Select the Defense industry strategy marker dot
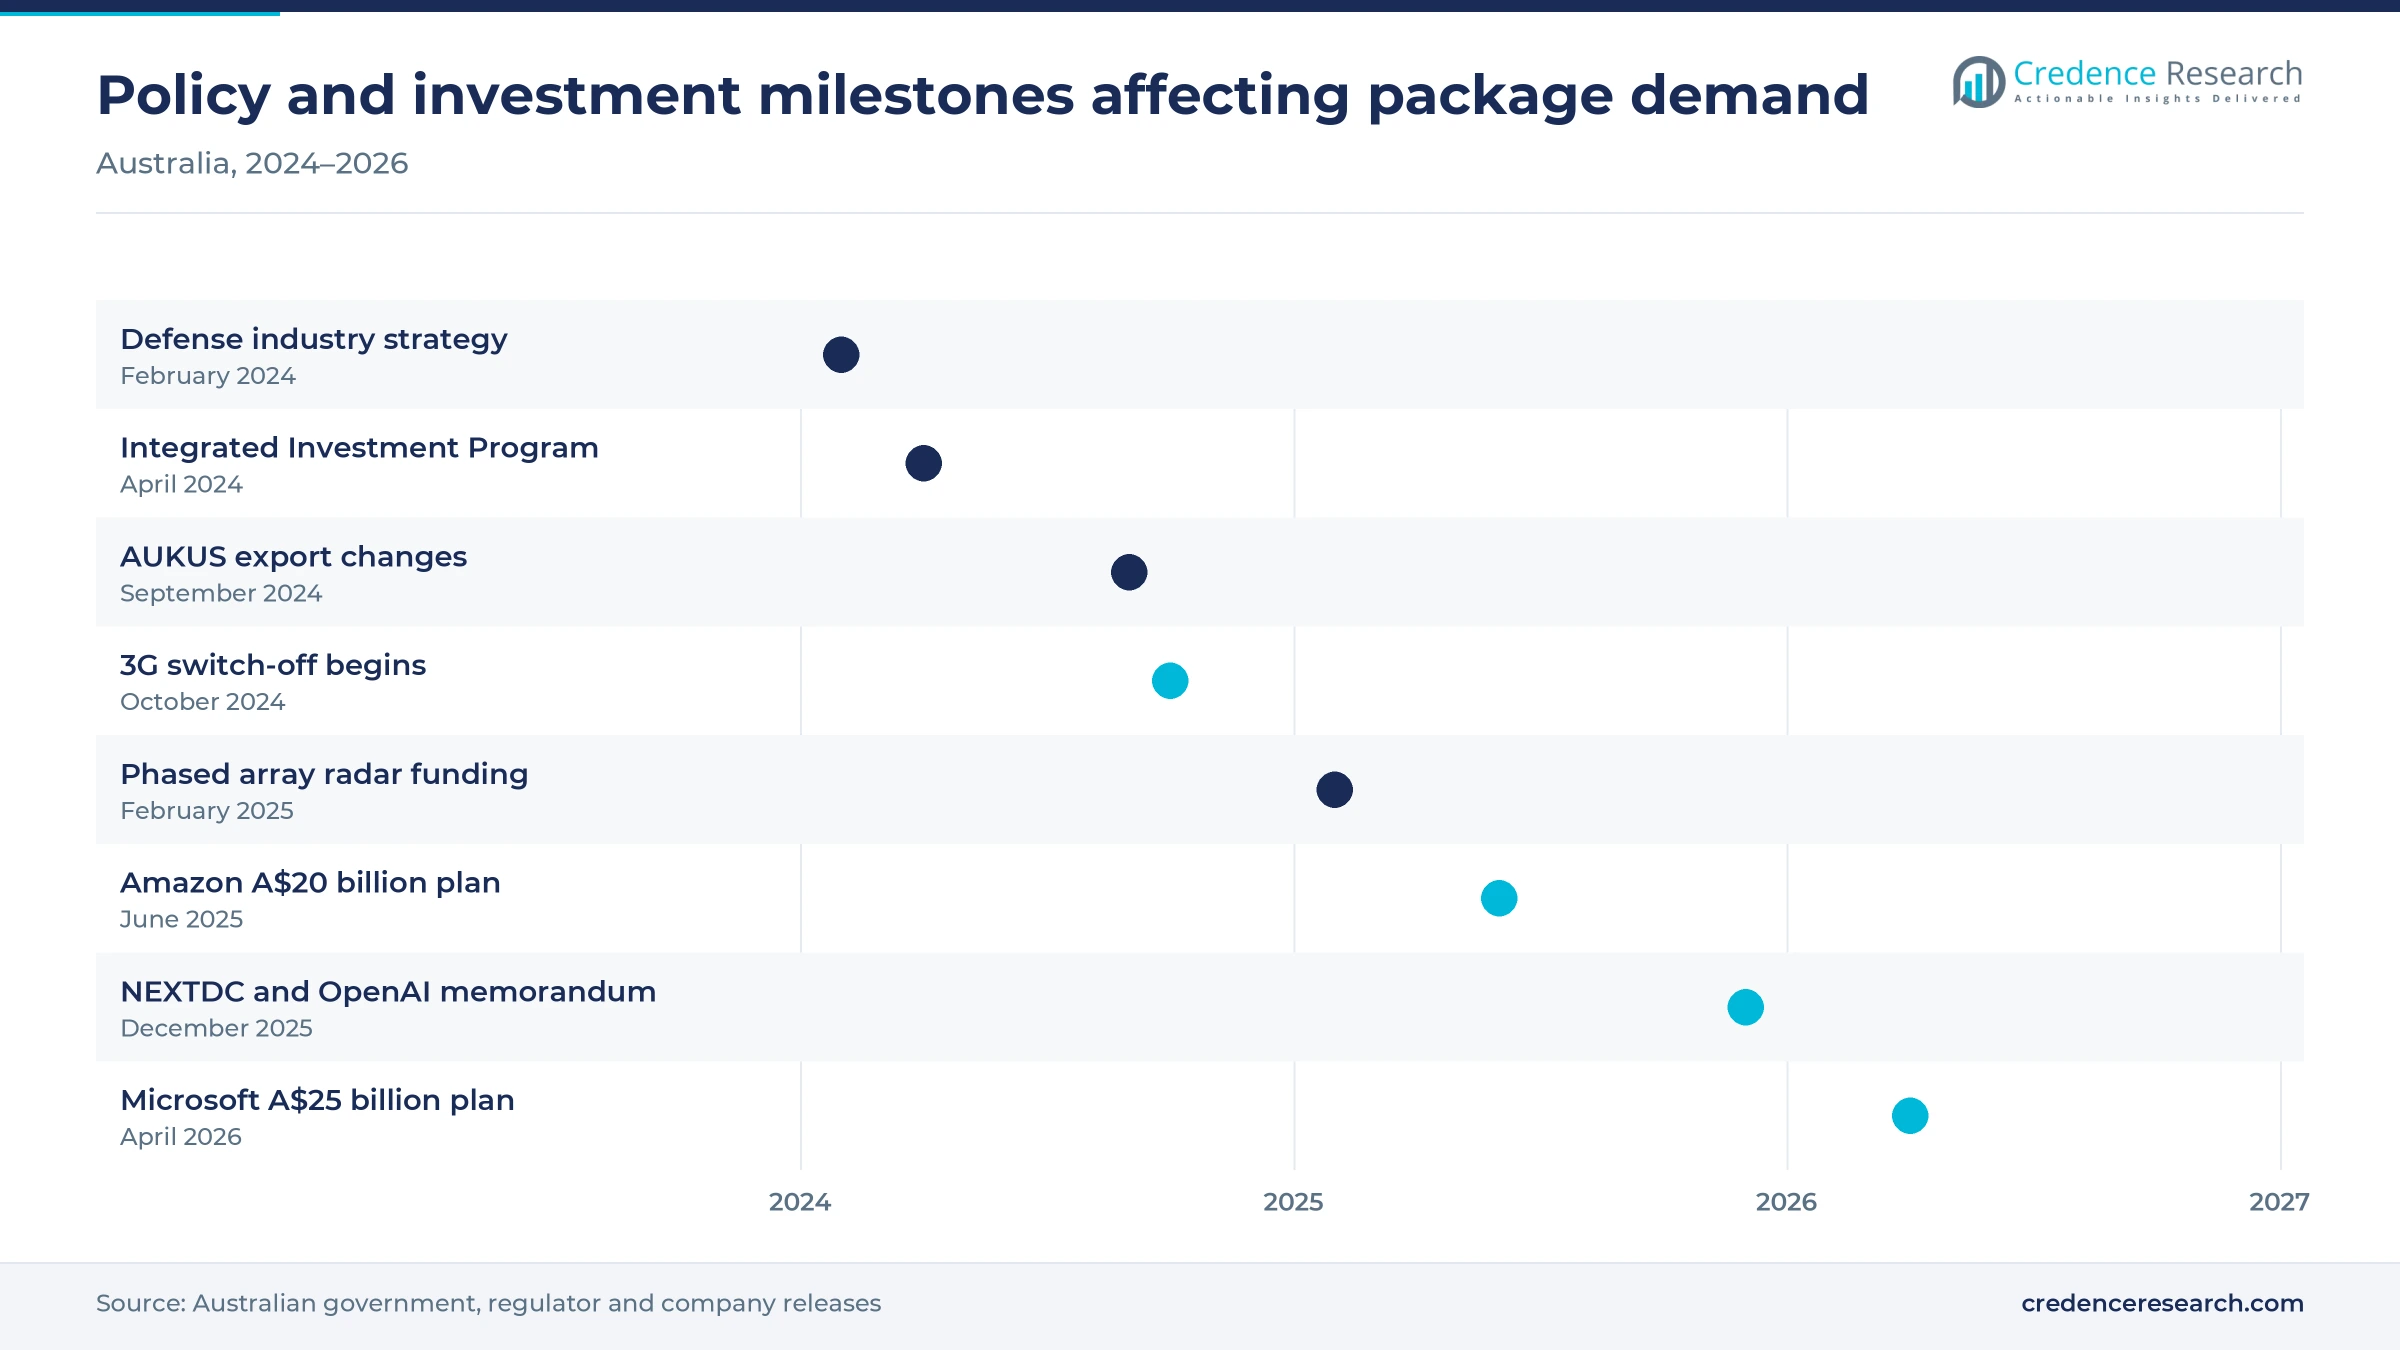Screen dimensions: 2400x1350 841,355
